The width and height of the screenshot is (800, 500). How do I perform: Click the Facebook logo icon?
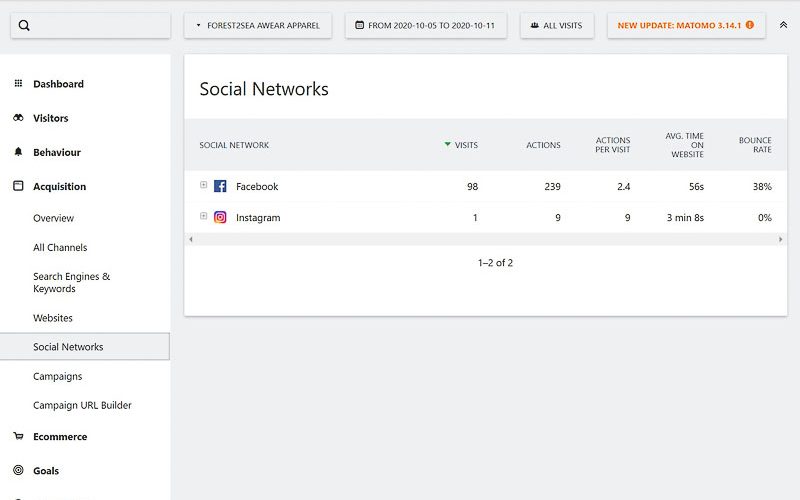220,186
